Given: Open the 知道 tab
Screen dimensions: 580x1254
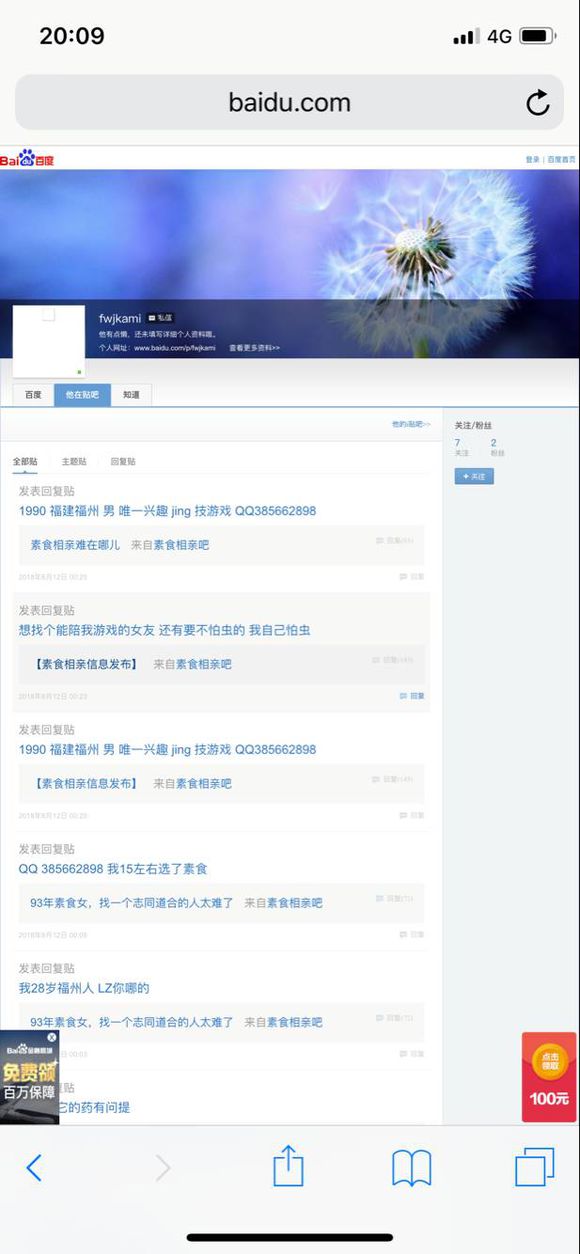Looking at the screenshot, I should (x=131, y=395).
